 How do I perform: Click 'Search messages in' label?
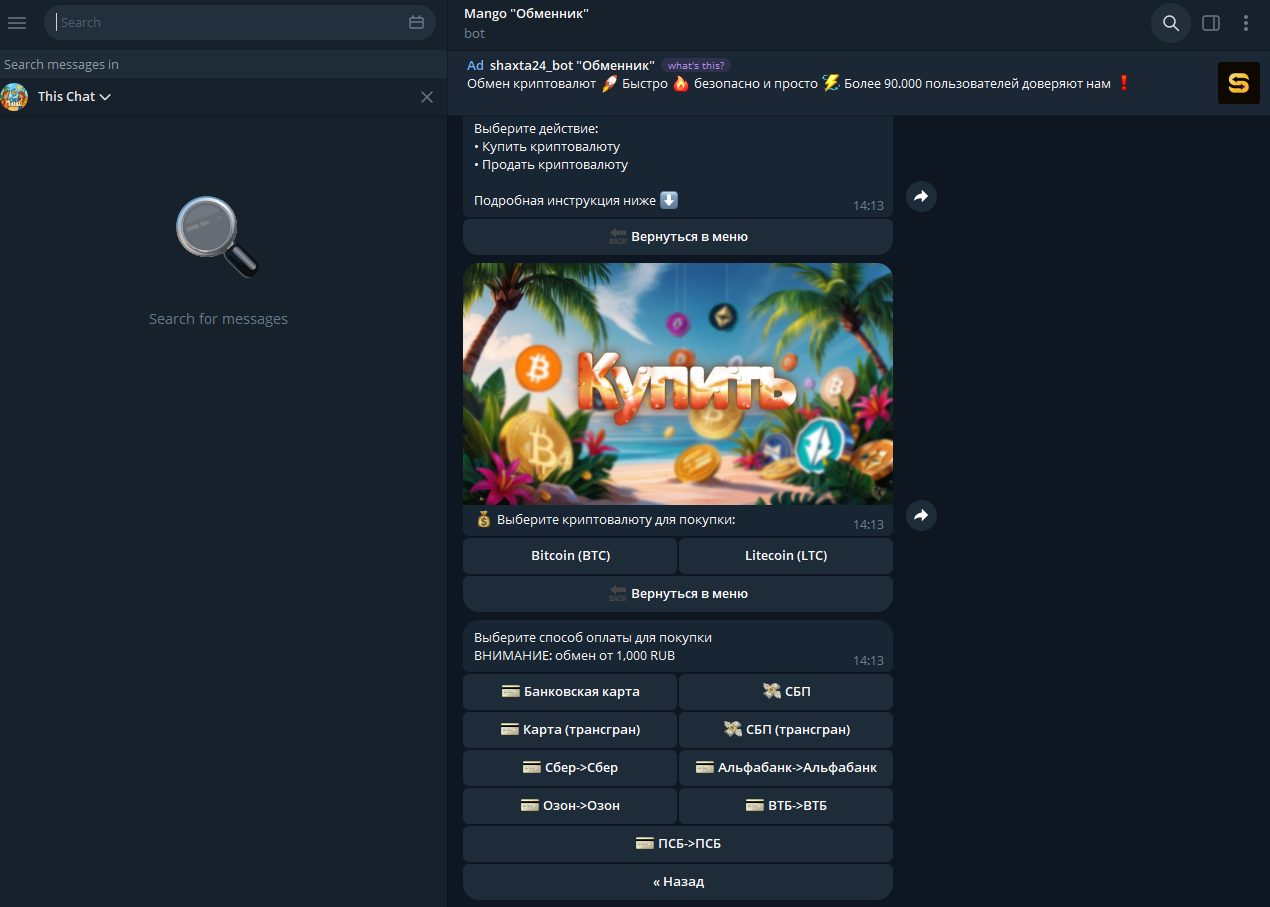click(61, 65)
